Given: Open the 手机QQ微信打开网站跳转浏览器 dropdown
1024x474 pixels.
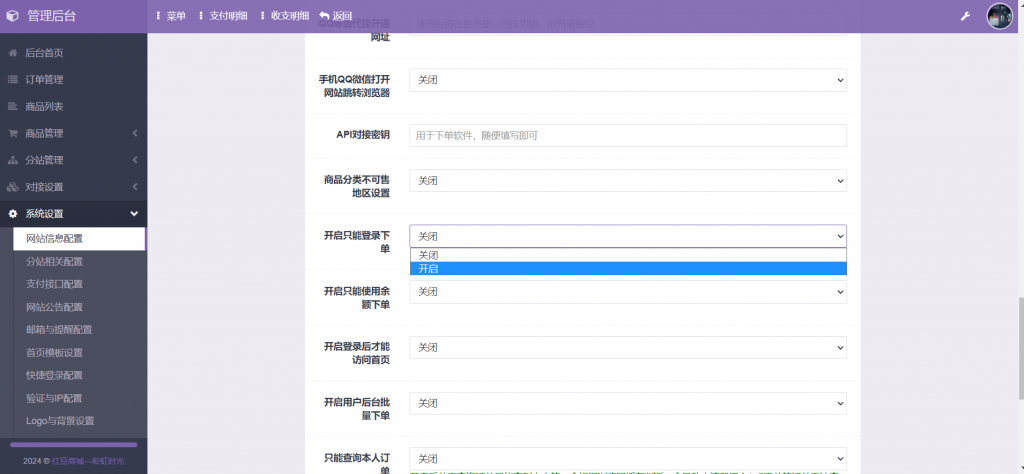Looking at the screenshot, I should coord(628,80).
